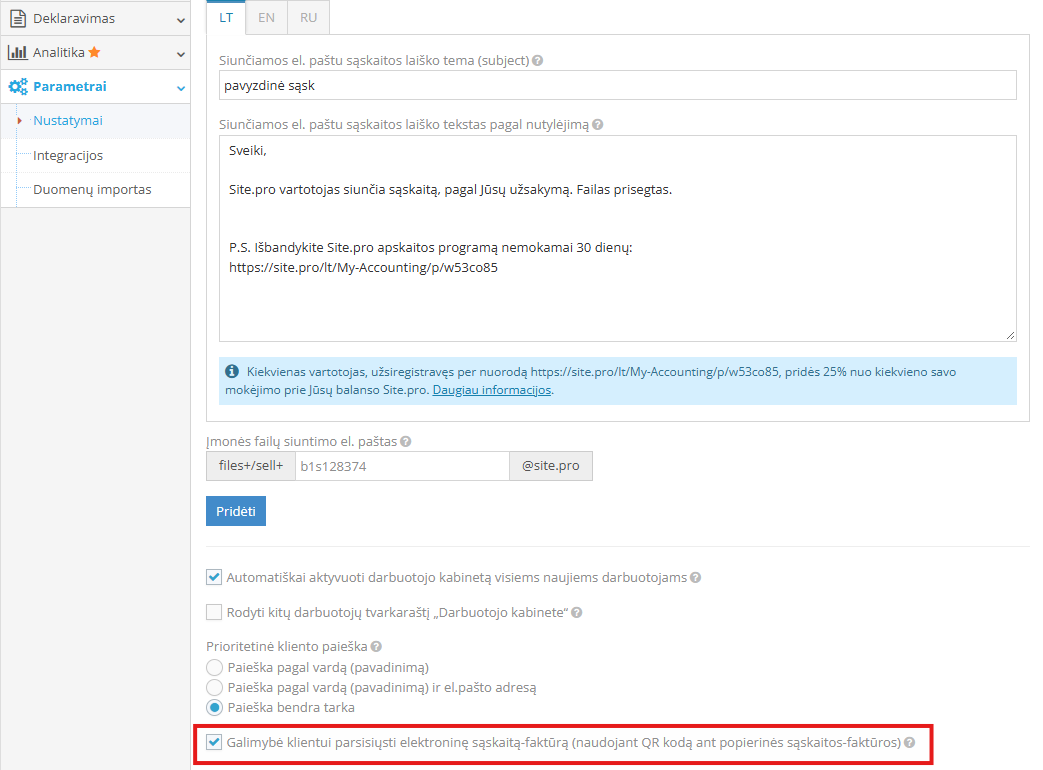The width and height of the screenshot is (1043, 770).
Task: Enable showing other employees' schedule
Action: [x=214, y=612]
